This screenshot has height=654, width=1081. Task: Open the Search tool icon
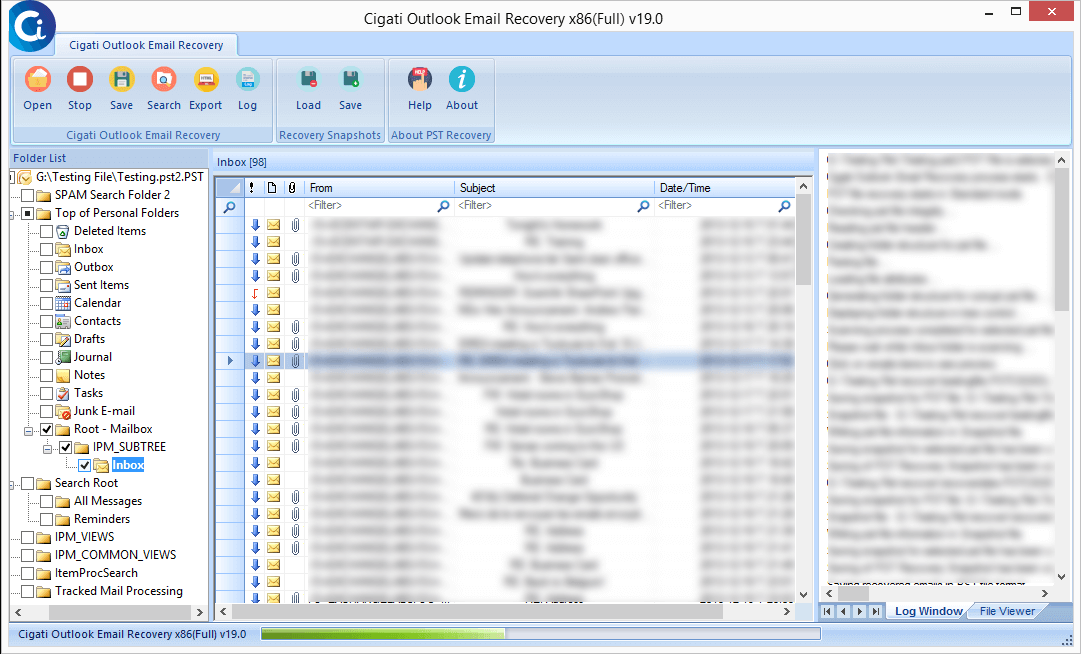163,80
